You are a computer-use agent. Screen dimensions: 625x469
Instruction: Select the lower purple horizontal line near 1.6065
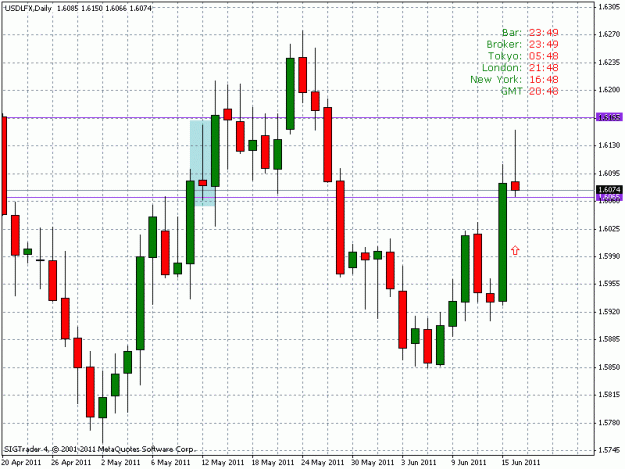[297, 197]
